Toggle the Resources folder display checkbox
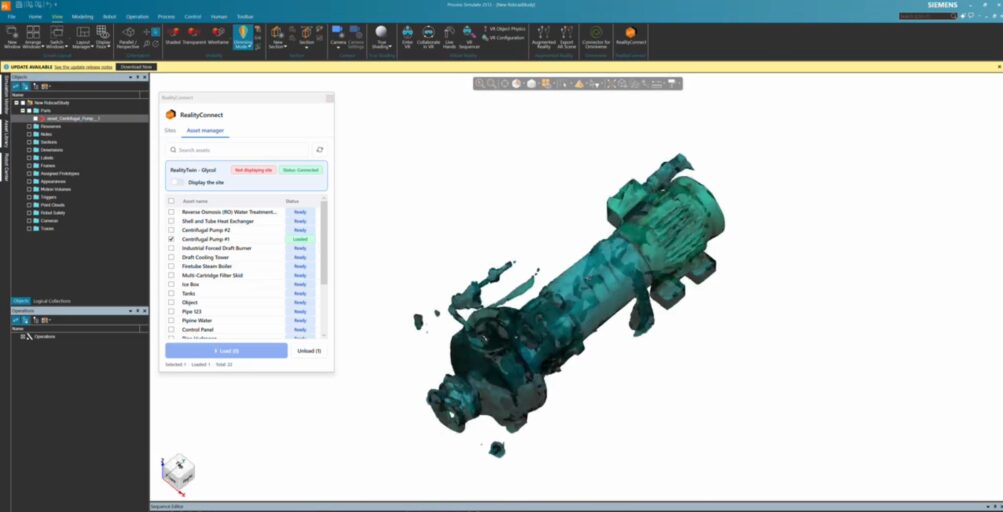The width and height of the screenshot is (1003, 512). pyautogui.click(x=29, y=126)
